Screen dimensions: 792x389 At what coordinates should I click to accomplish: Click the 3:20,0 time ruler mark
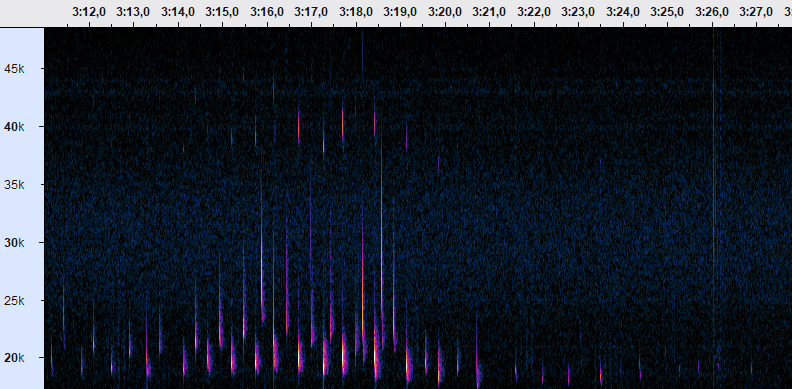(445, 12)
